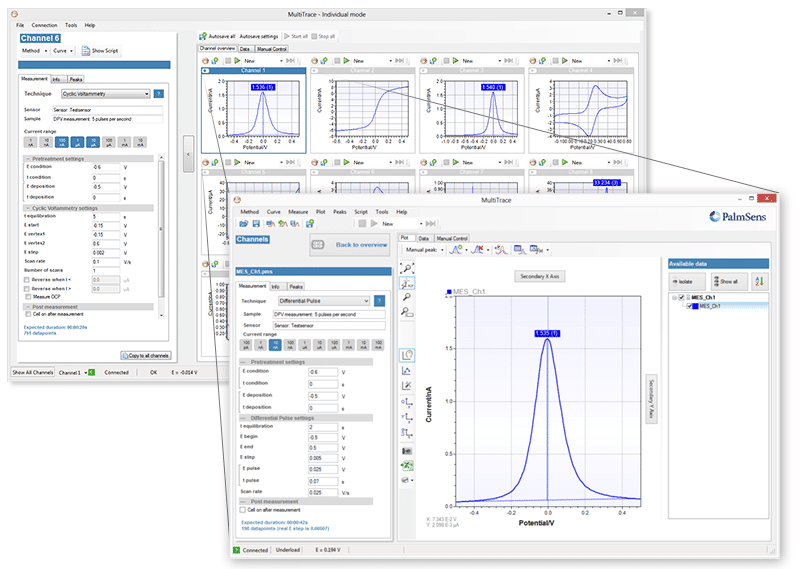Image resolution: width=800 pixels, height=569 pixels.
Task: Click technique help button in front window
Action: pos(380,301)
